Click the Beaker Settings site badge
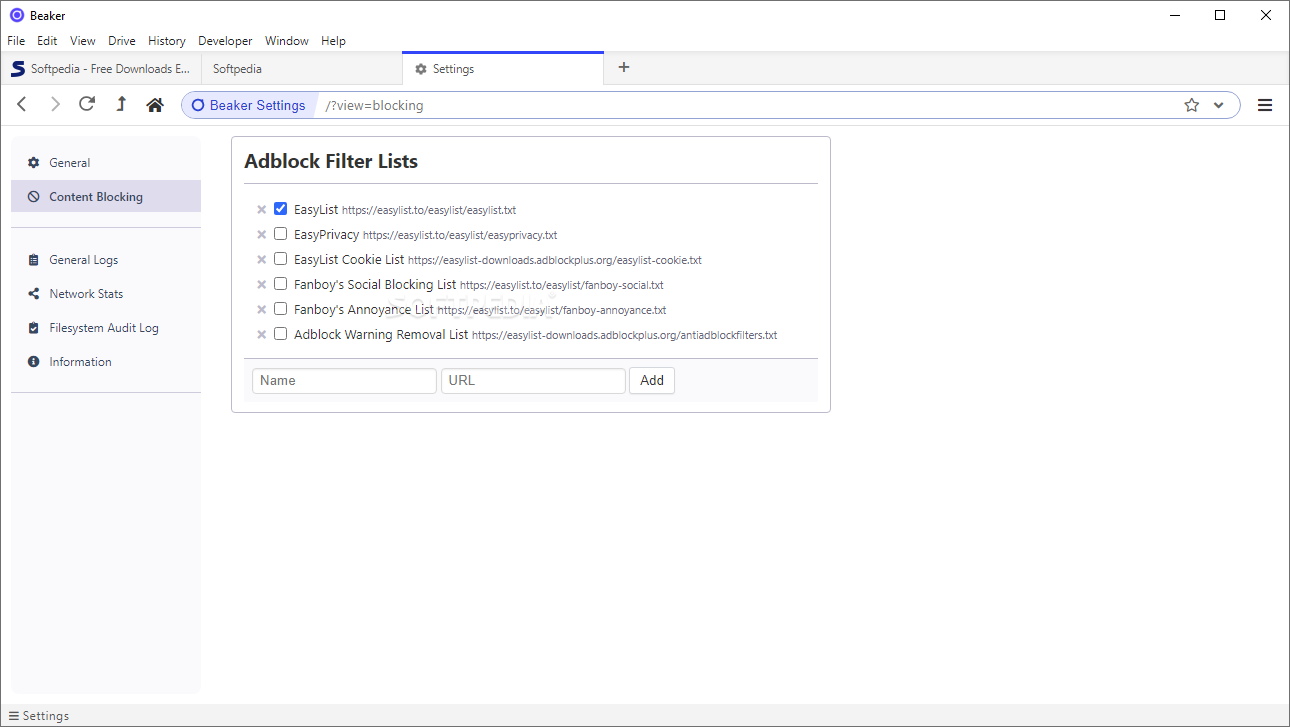Viewport: 1290px width, 727px height. pos(249,105)
